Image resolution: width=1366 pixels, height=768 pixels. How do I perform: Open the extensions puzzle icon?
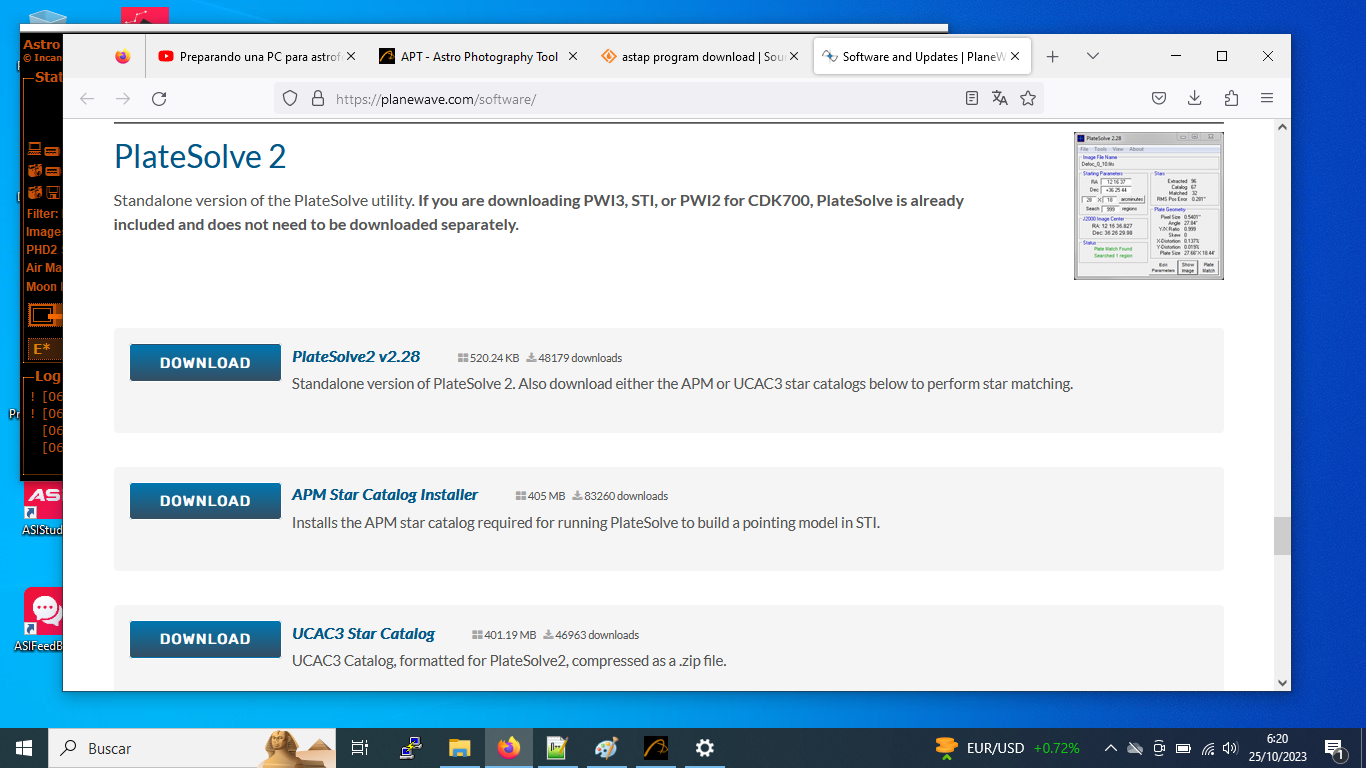tap(1231, 98)
